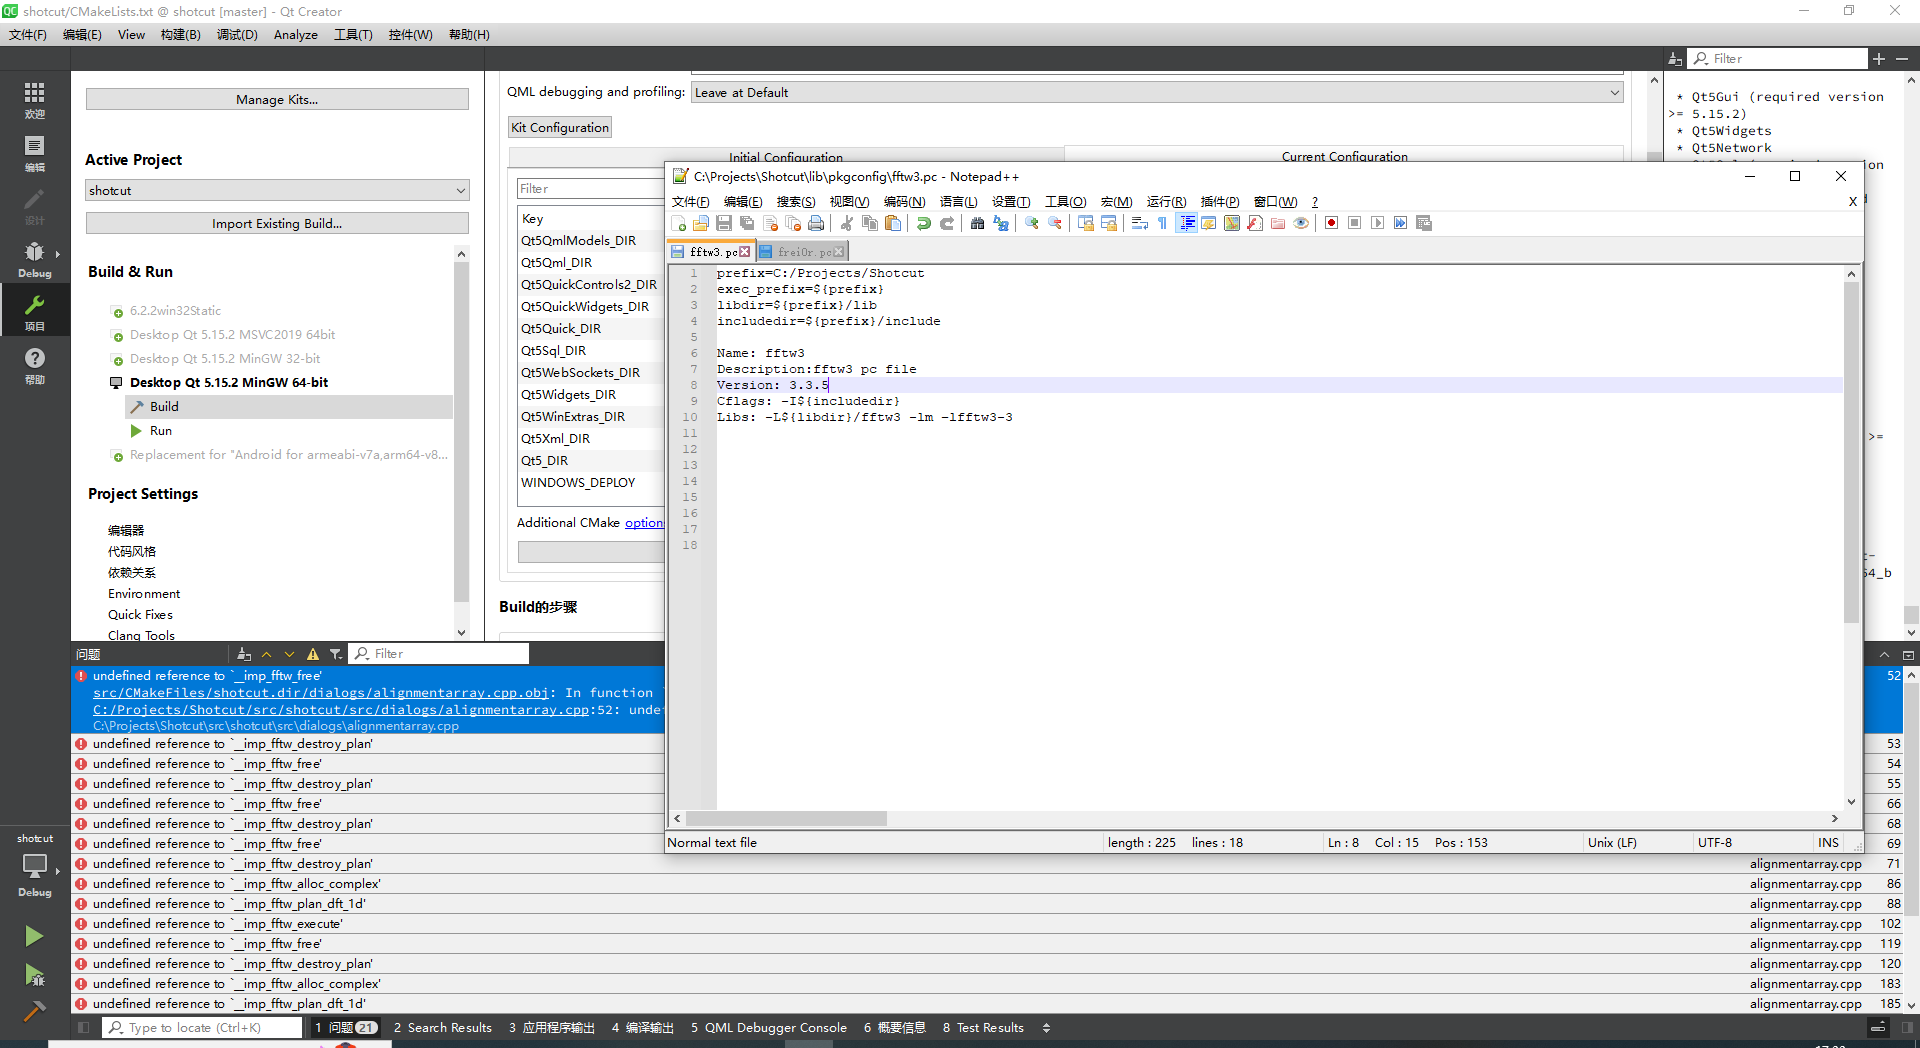Click the Filter field of the issues pane
This screenshot has height=1048, width=1920.
440,653
